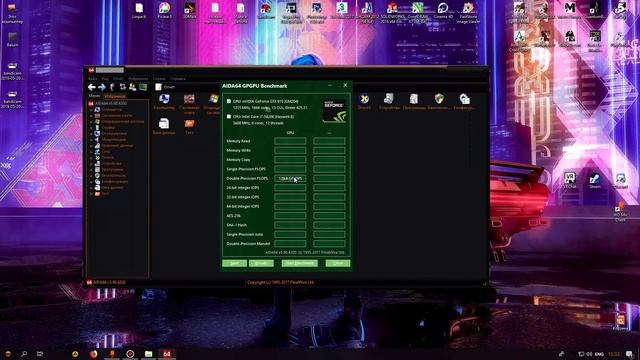This screenshot has height=360, width=640.
Task: Open the orange Тест icon in main pane
Action: point(189,126)
